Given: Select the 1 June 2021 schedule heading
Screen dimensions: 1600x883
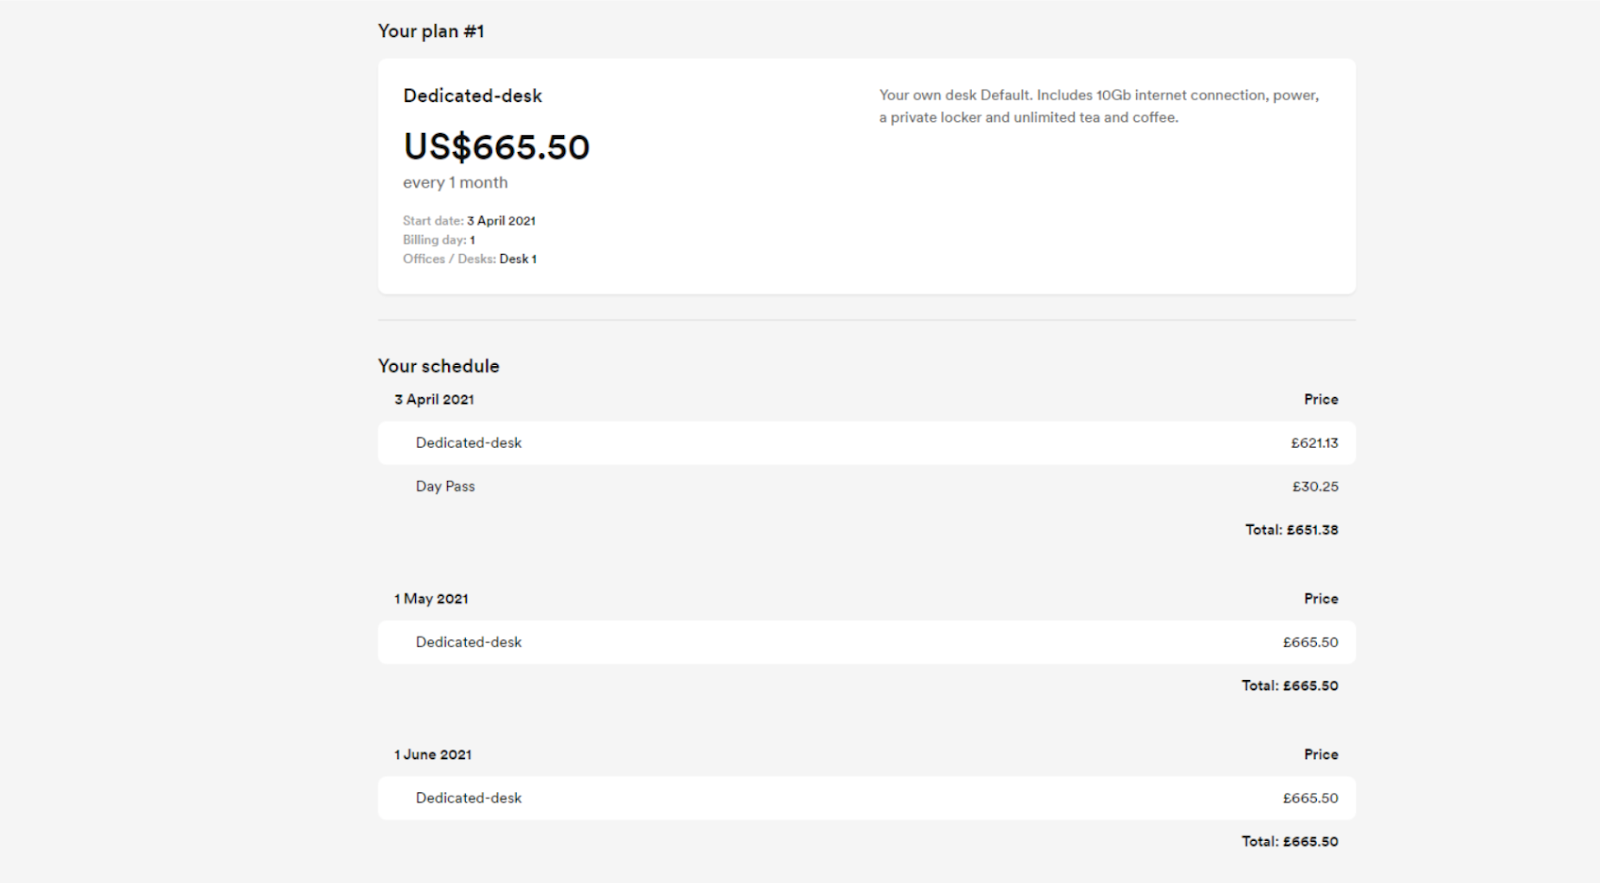Looking at the screenshot, I should [432, 755].
